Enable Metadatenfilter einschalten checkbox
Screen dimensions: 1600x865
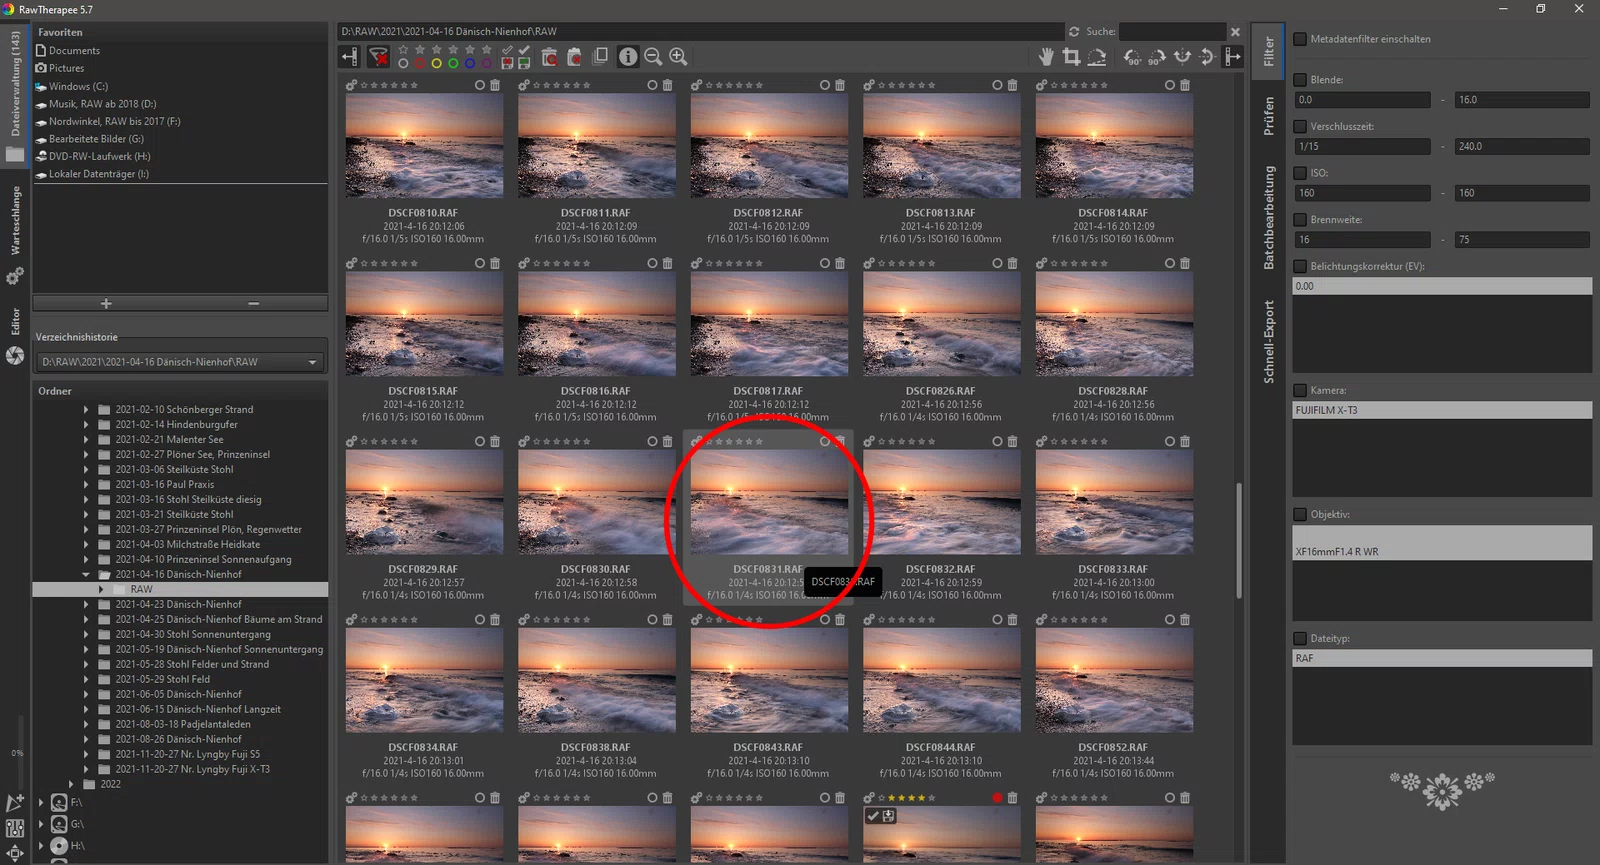pos(1300,39)
